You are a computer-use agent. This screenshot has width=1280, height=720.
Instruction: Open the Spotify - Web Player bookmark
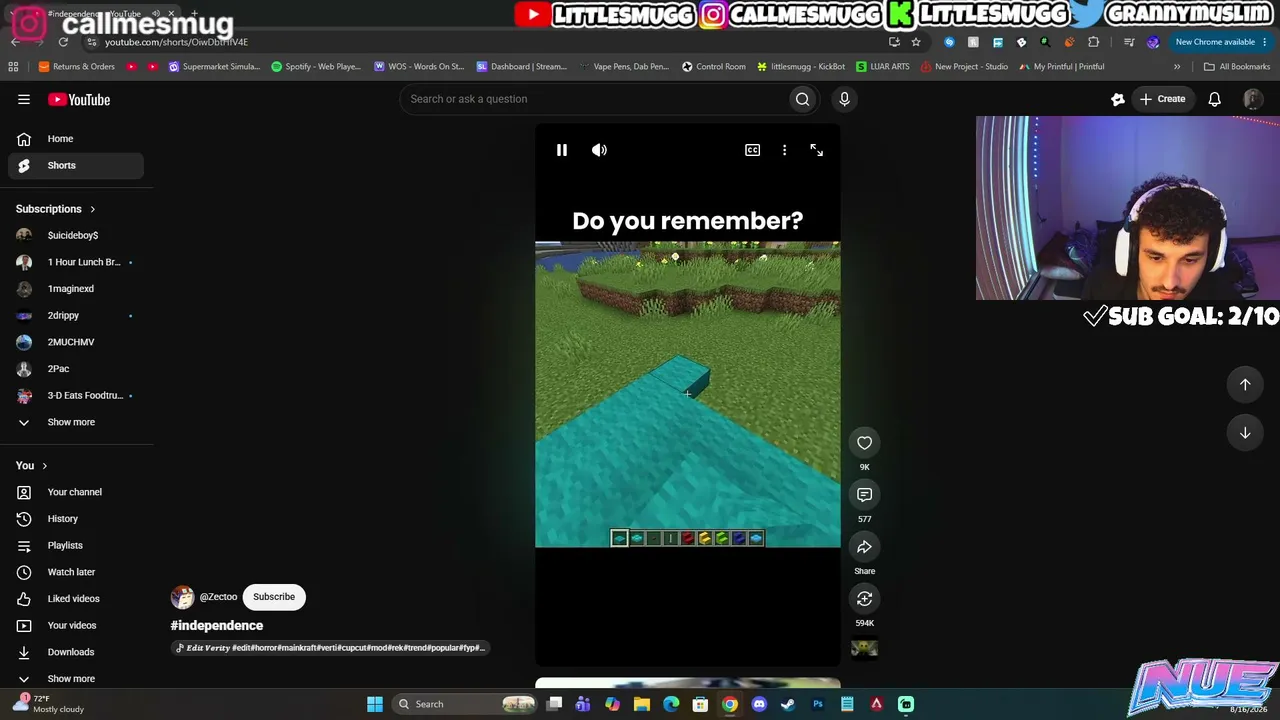point(316,67)
